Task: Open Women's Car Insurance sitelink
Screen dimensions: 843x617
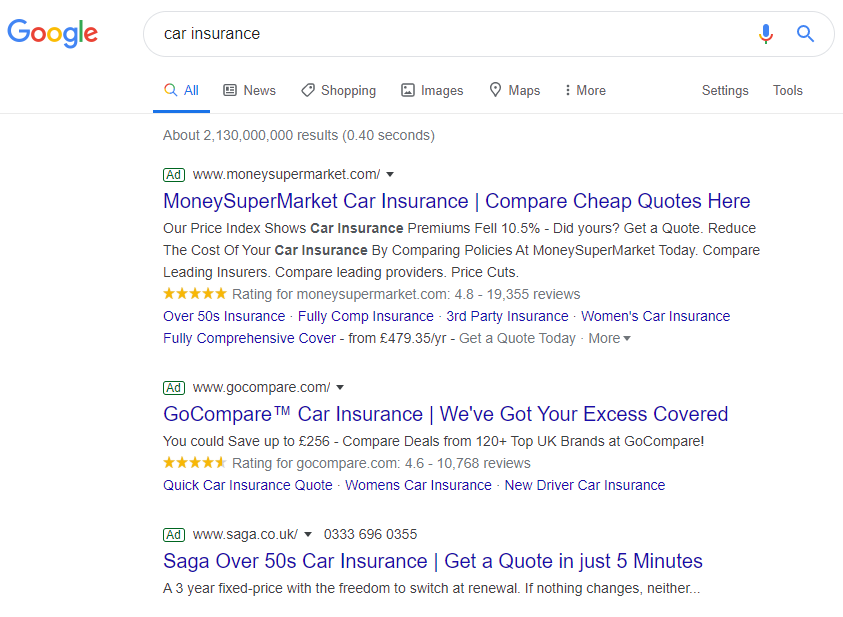Action: coord(655,317)
